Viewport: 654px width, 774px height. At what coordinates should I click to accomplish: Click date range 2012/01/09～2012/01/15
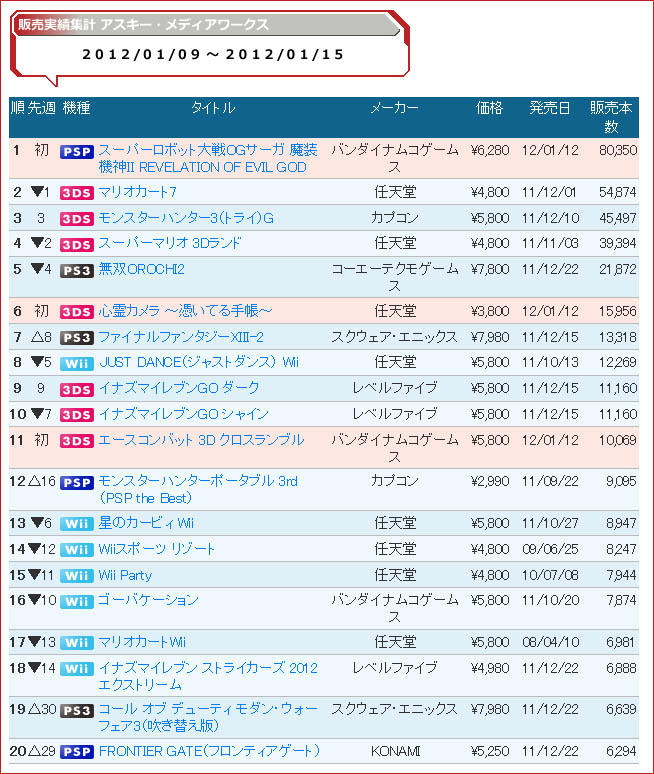[213, 54]
